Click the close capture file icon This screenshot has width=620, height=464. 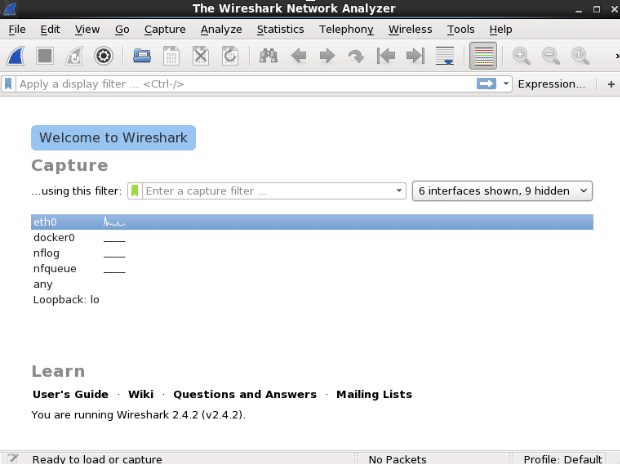pyautogui.click(x=200, y=56)
